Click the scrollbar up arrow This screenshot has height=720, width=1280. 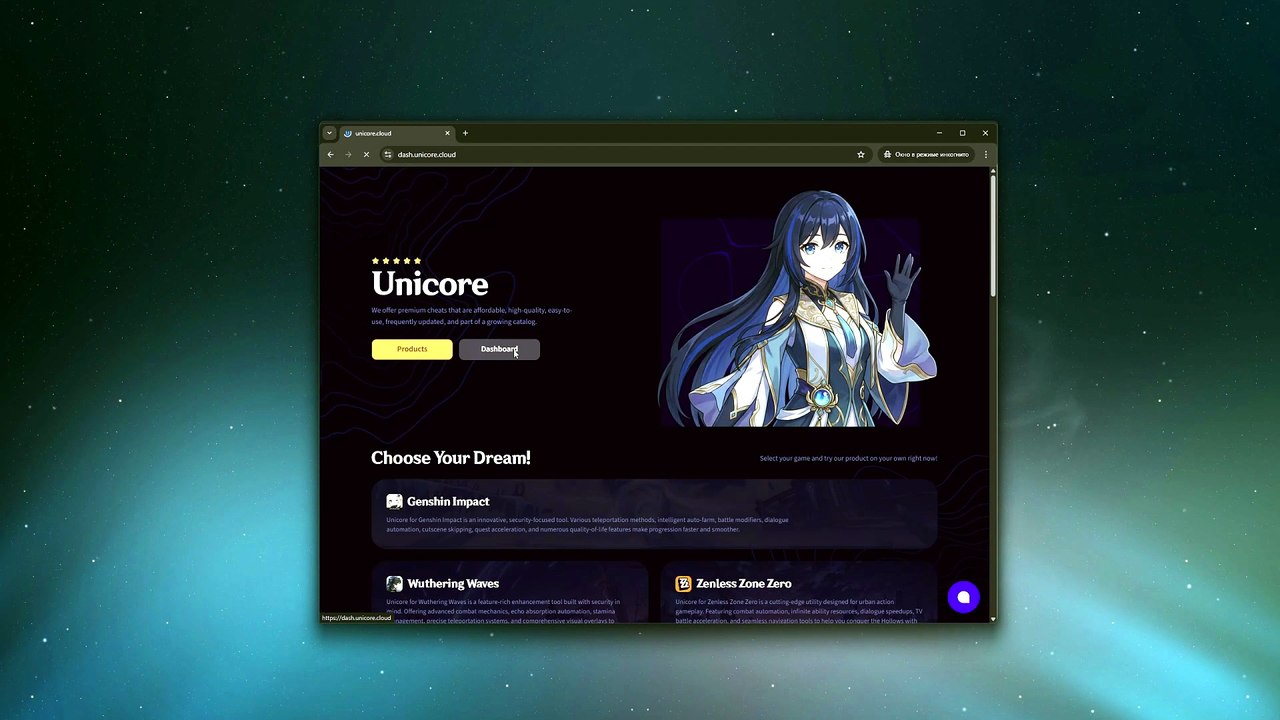[993, 171]
